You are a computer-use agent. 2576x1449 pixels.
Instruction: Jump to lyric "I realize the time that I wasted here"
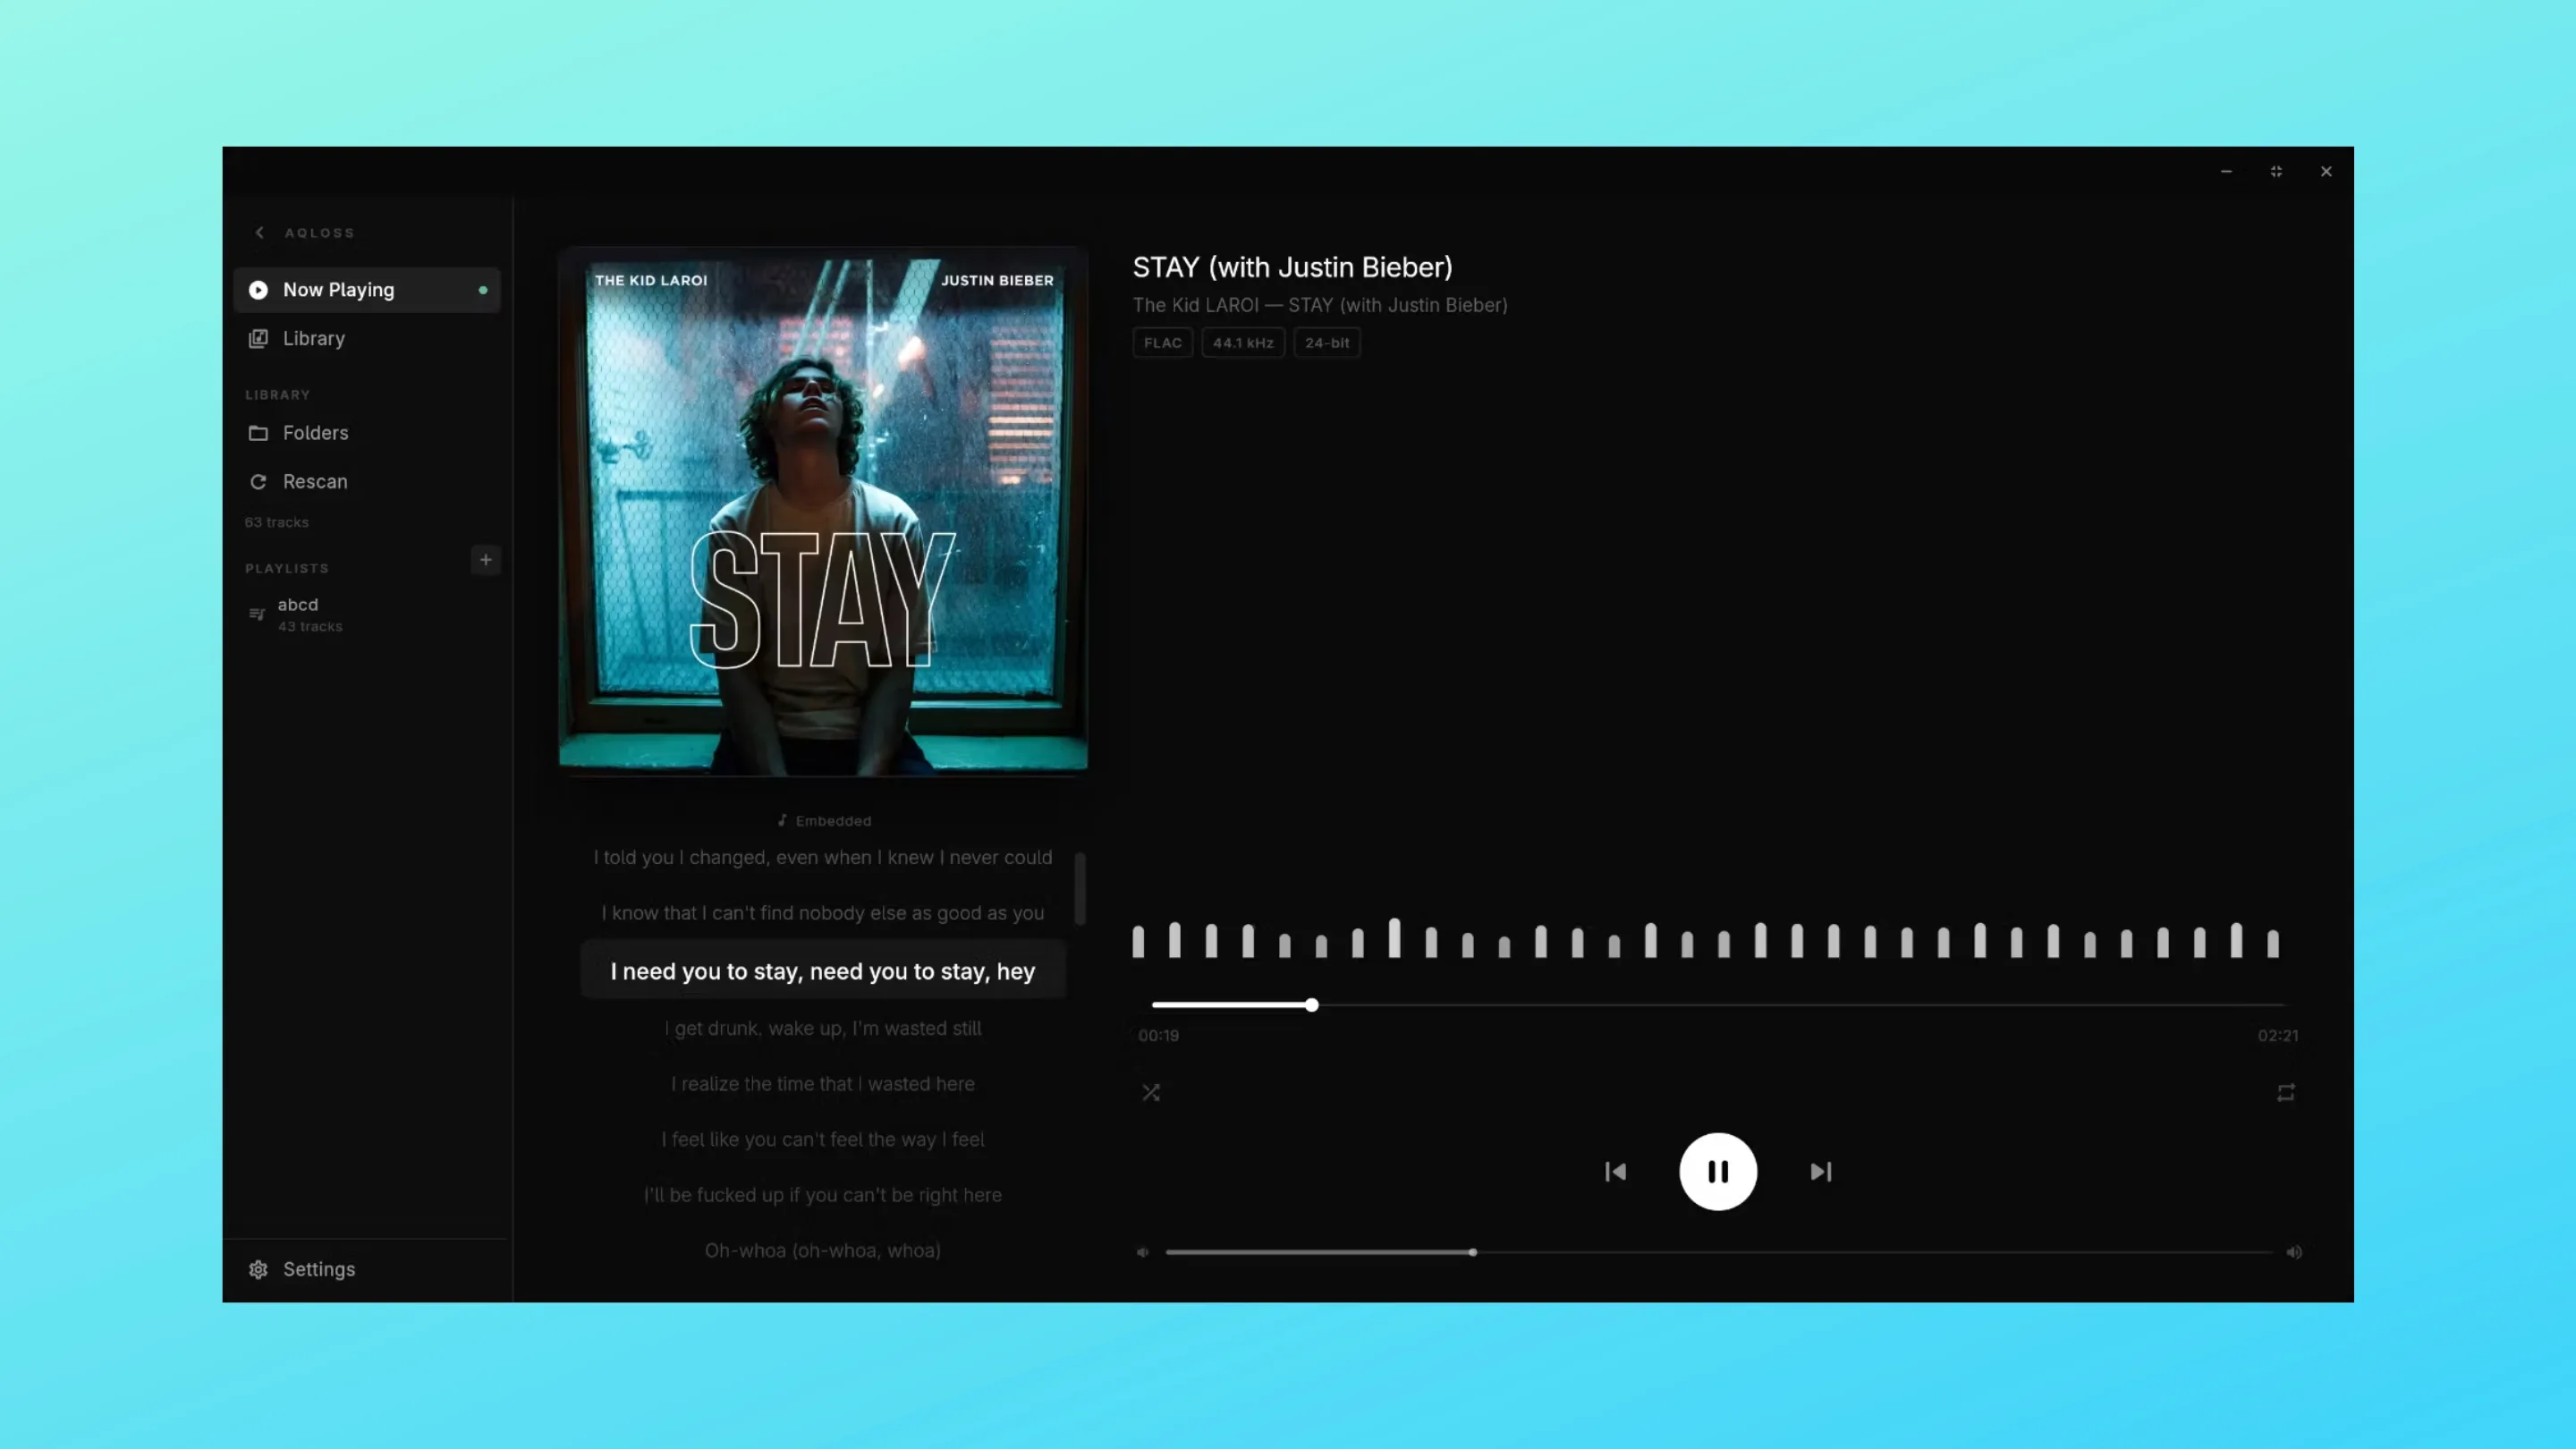click(823, 1084)
